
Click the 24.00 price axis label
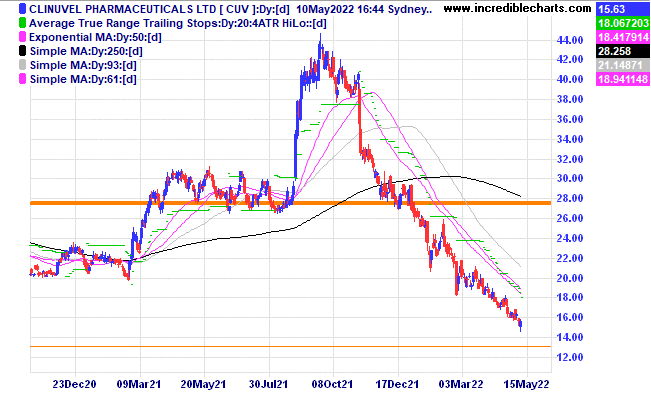tap(570, 238)
